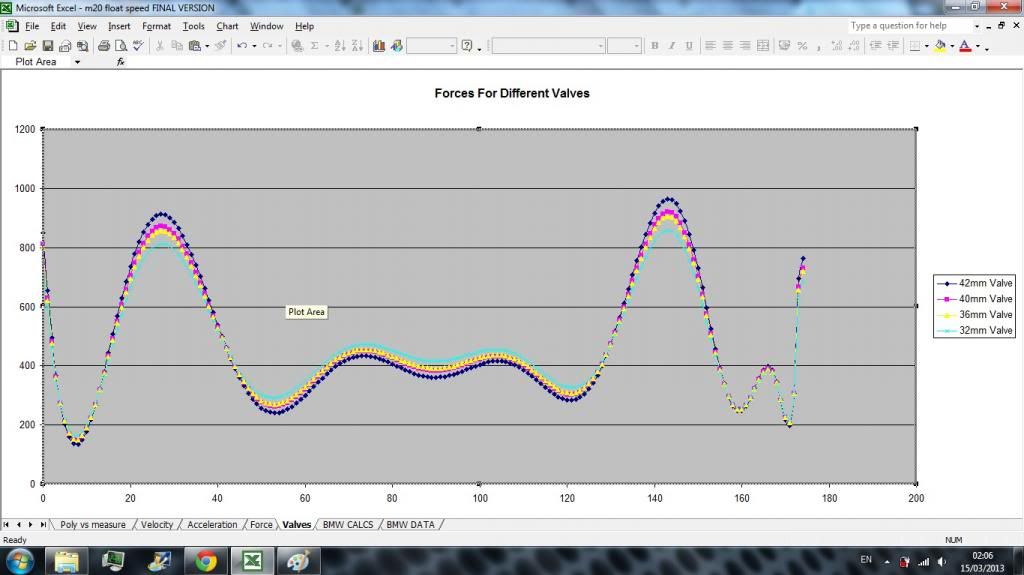Switch to the Velocity sheet tab
The height and width of the screenshot is (575, 1024).
click(x=156, y=524)
